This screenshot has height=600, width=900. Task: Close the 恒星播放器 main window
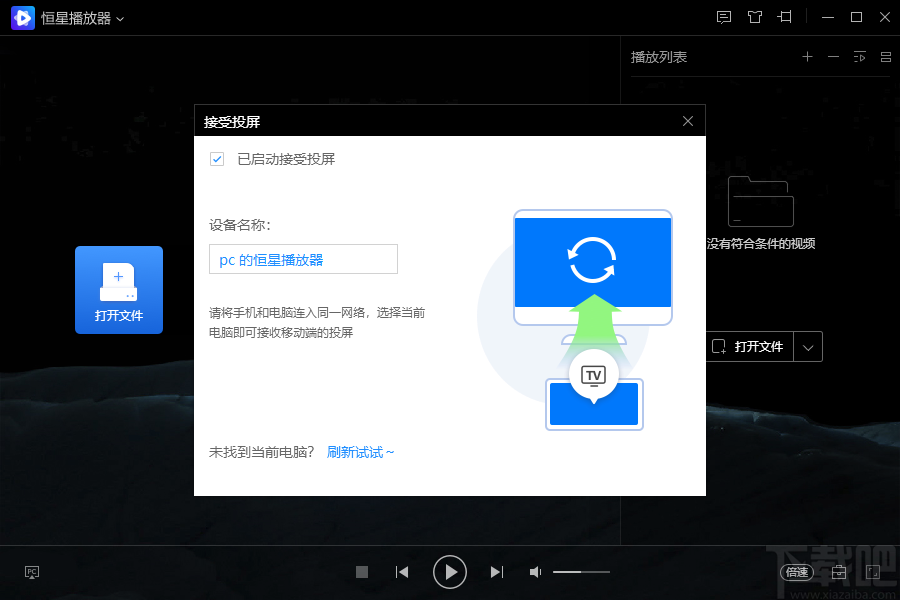click(x=885, y=17)
